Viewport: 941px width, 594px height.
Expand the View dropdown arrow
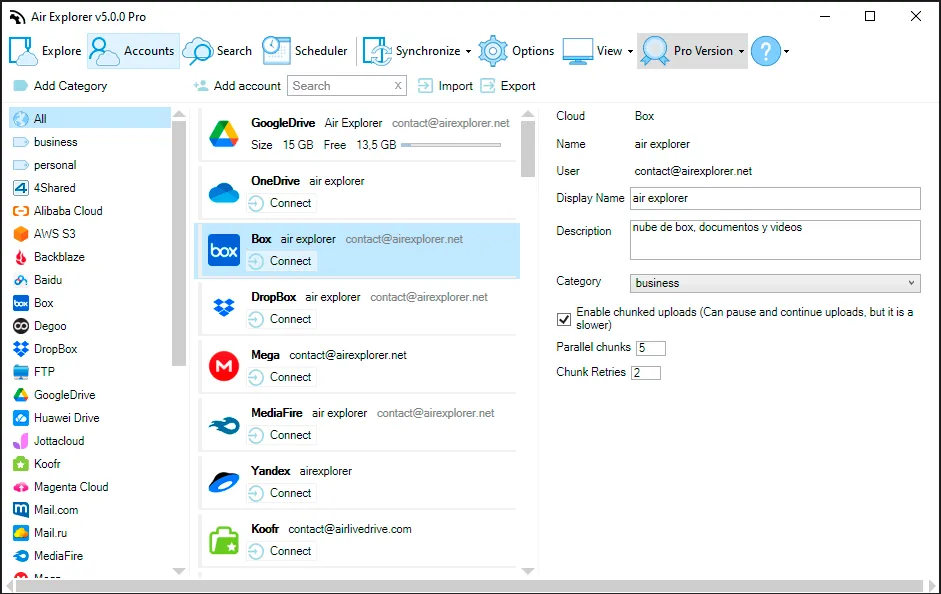pos(630,52)
